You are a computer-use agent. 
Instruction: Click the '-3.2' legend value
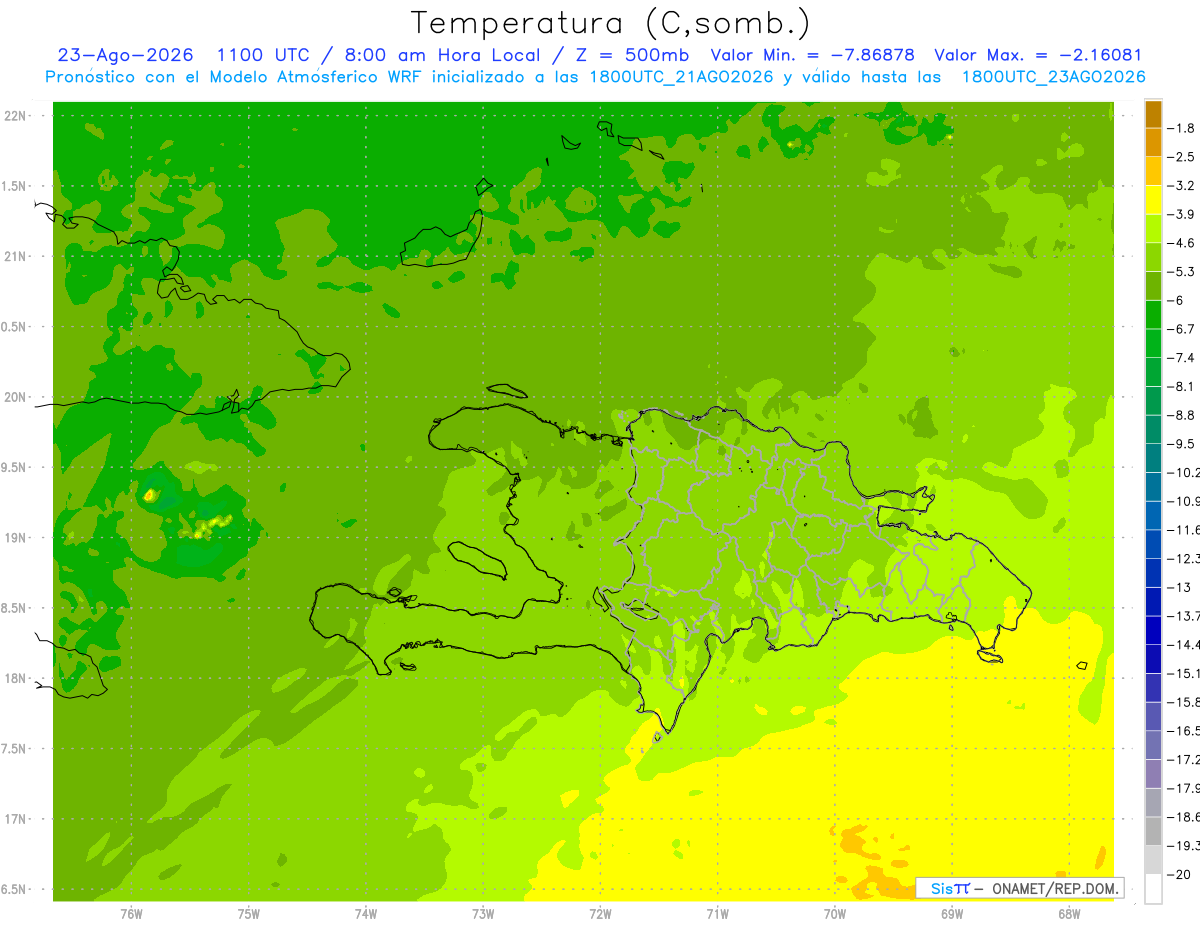pos(1181,186)
